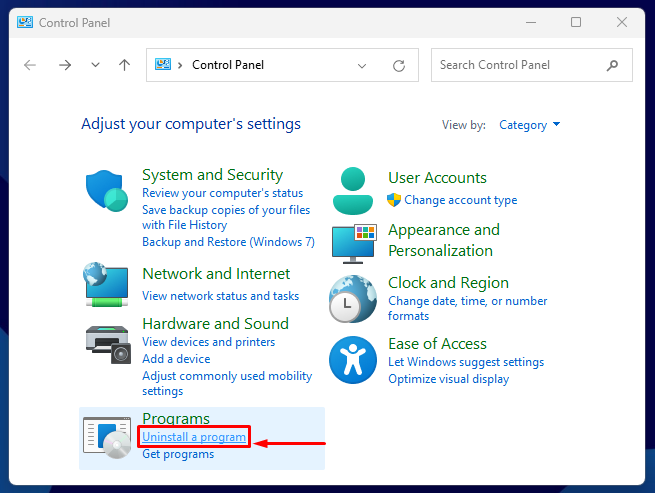Open the Clock and Region globe icon
Viewport: 655px width, 493px height.
click(x=353, y=299)
